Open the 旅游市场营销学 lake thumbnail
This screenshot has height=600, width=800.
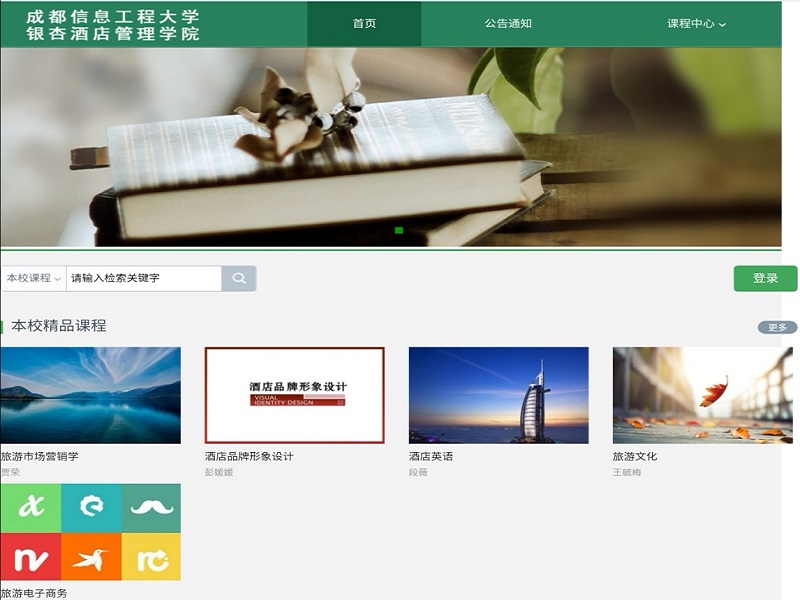(90, 395)
